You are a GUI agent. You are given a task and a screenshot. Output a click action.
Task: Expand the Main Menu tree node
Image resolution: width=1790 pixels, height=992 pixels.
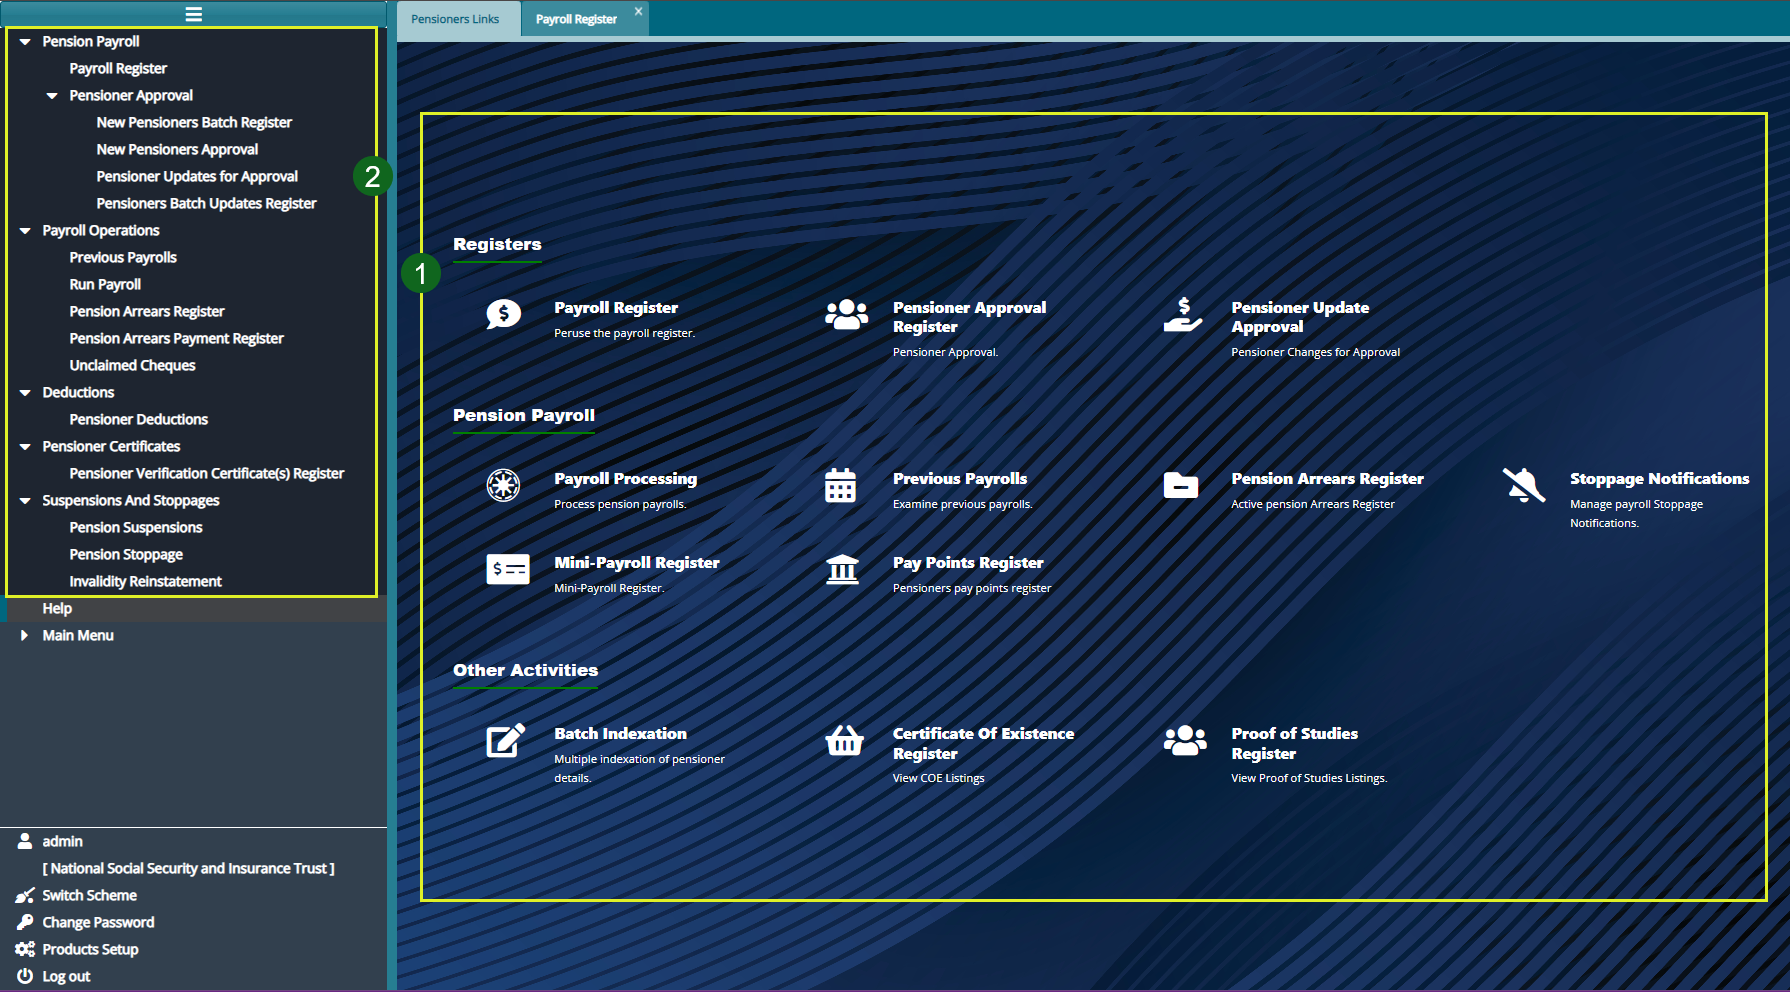(25, 636)
